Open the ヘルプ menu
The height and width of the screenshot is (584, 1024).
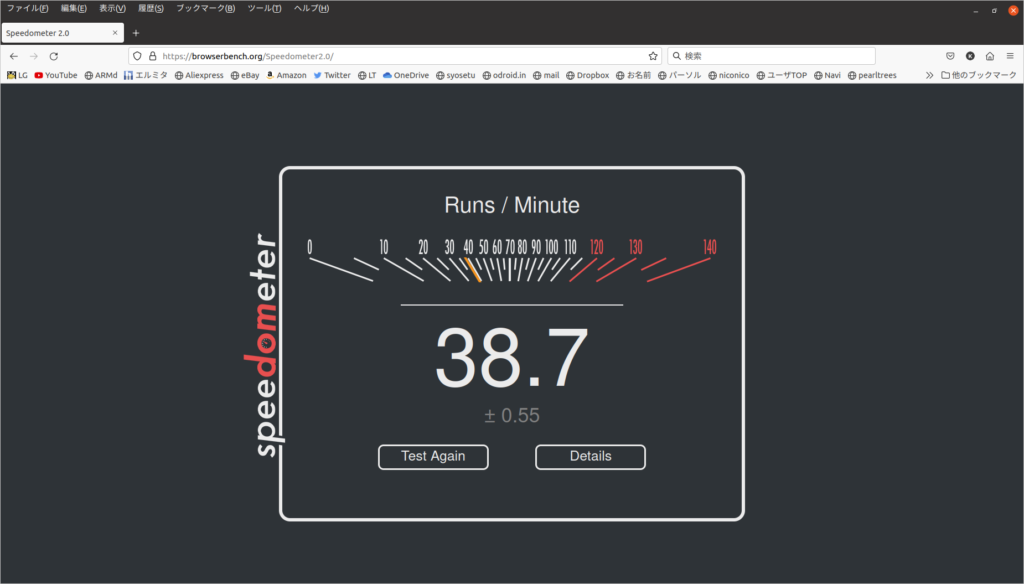[x=312, y=8]
